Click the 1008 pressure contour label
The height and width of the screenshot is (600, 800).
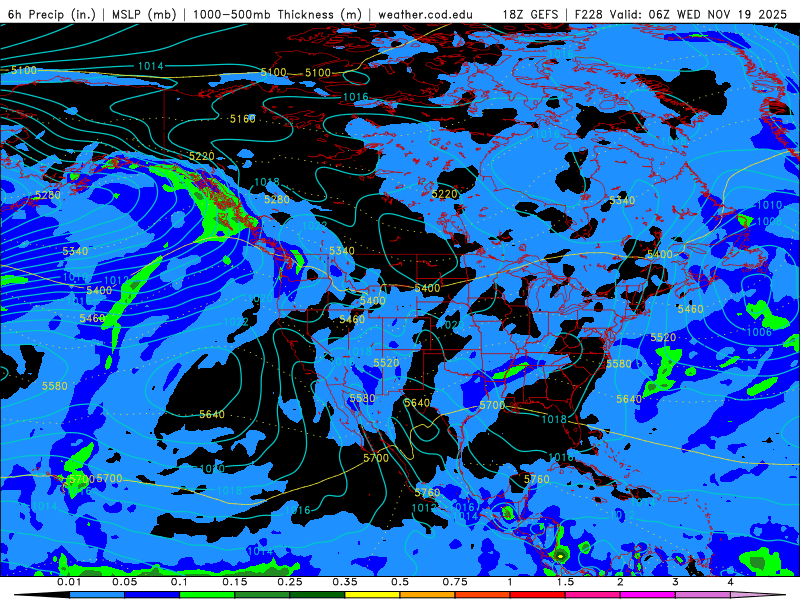pyautogui.click(x=769, y=221)
